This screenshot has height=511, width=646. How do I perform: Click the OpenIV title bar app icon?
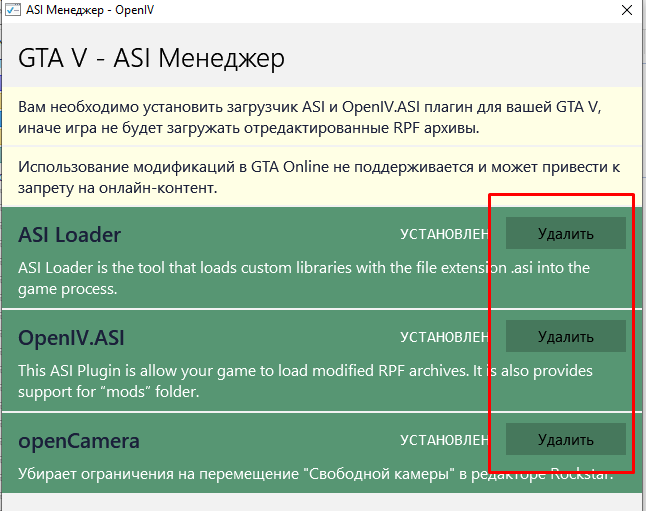12,10
